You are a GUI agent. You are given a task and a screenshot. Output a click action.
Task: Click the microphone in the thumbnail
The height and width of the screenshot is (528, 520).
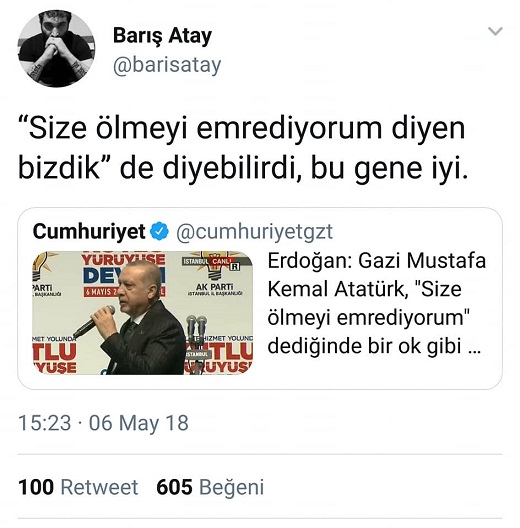point(94,321)
